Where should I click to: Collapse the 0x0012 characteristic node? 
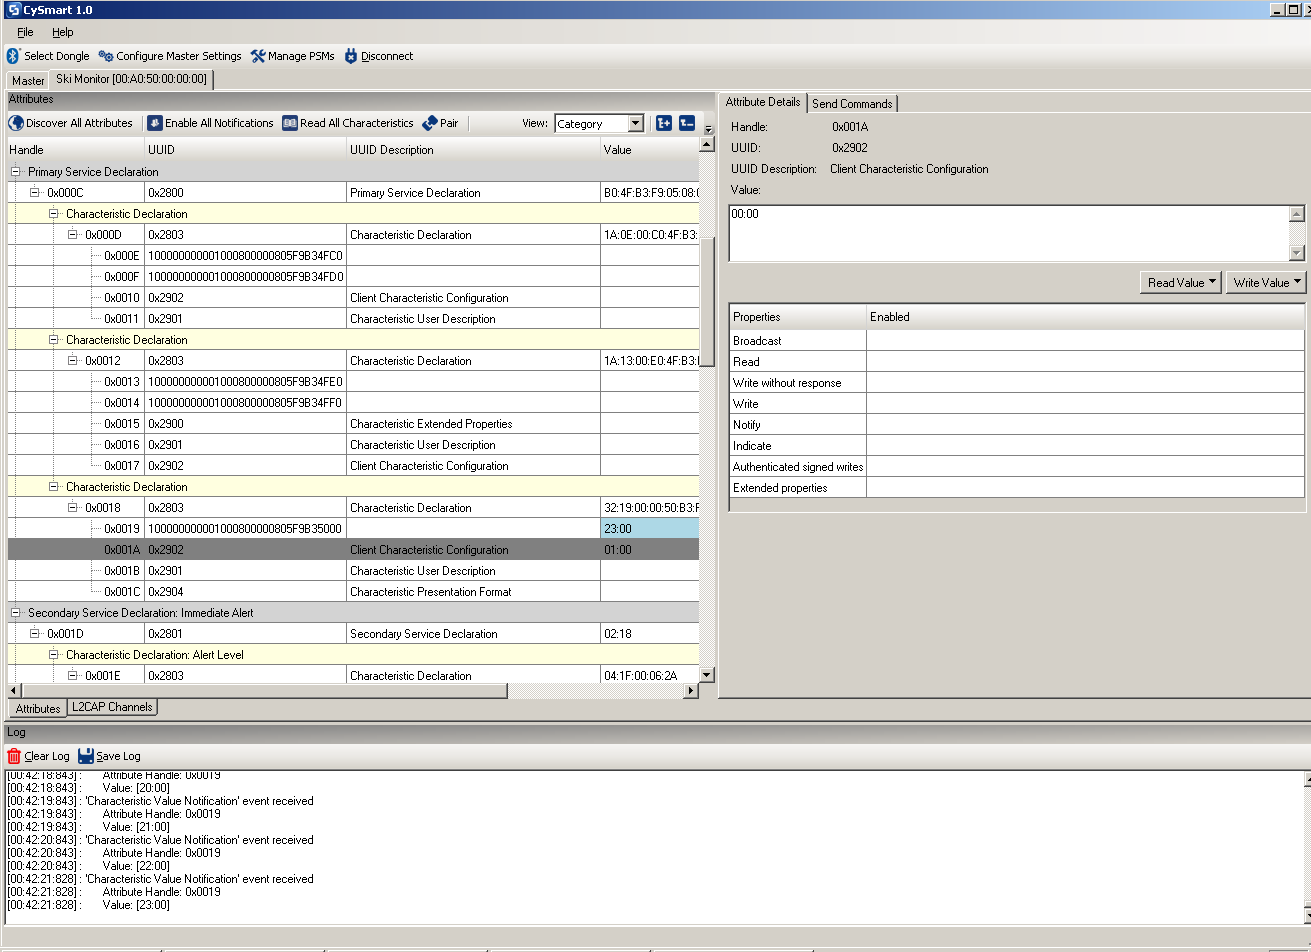pos(73,361)
